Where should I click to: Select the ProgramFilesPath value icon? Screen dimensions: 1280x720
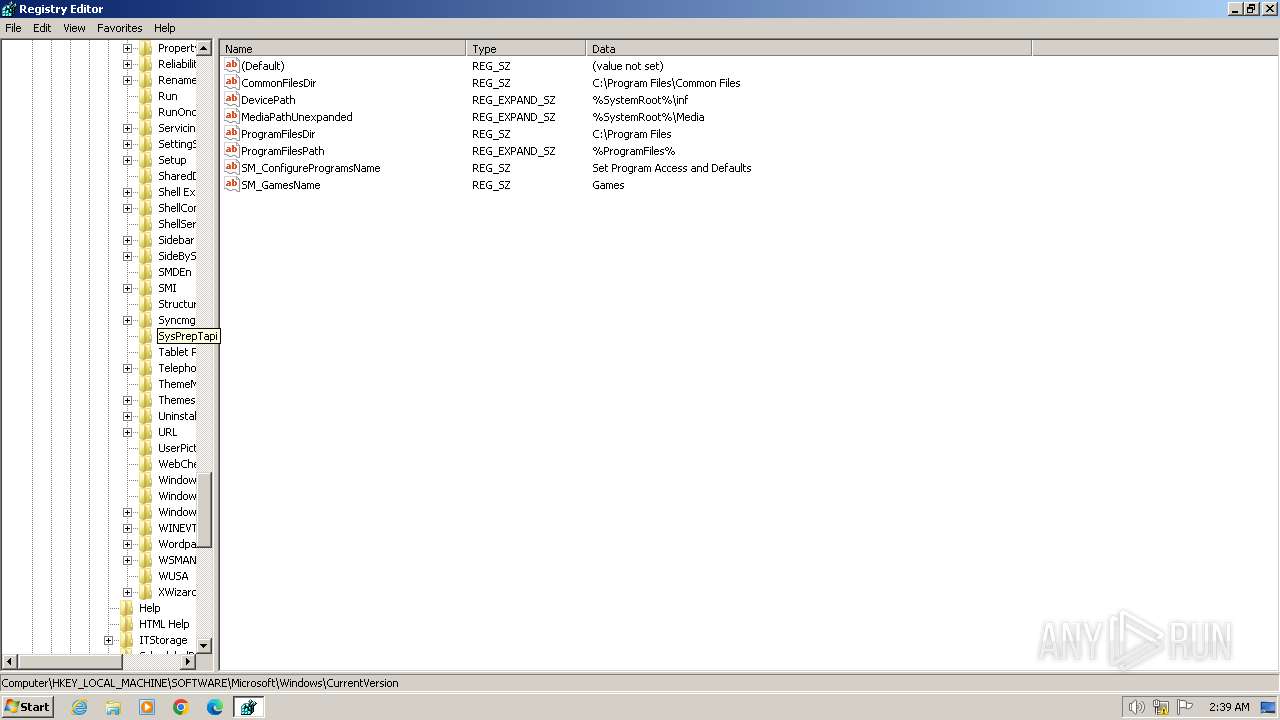(x=232, y=151)
